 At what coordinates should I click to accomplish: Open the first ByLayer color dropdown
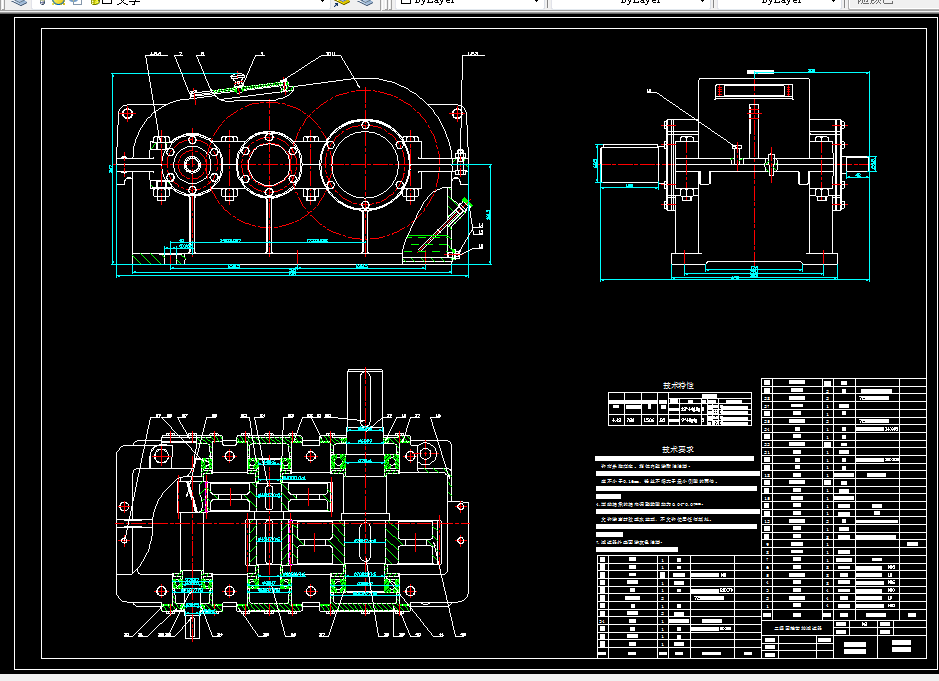[470, 2]
